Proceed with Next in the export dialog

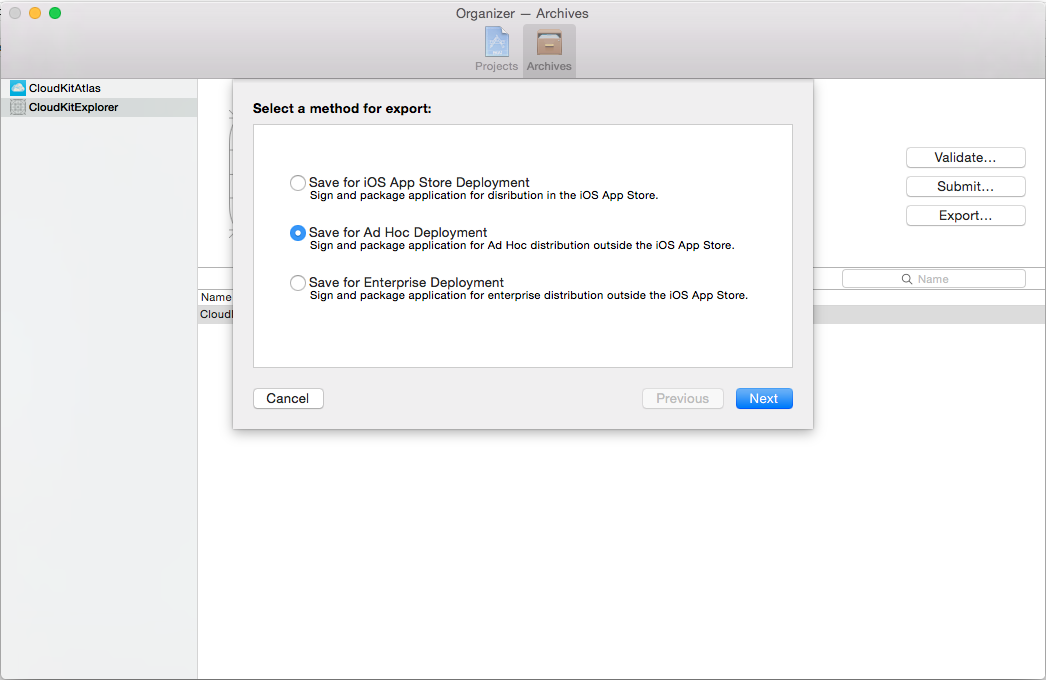763,398
